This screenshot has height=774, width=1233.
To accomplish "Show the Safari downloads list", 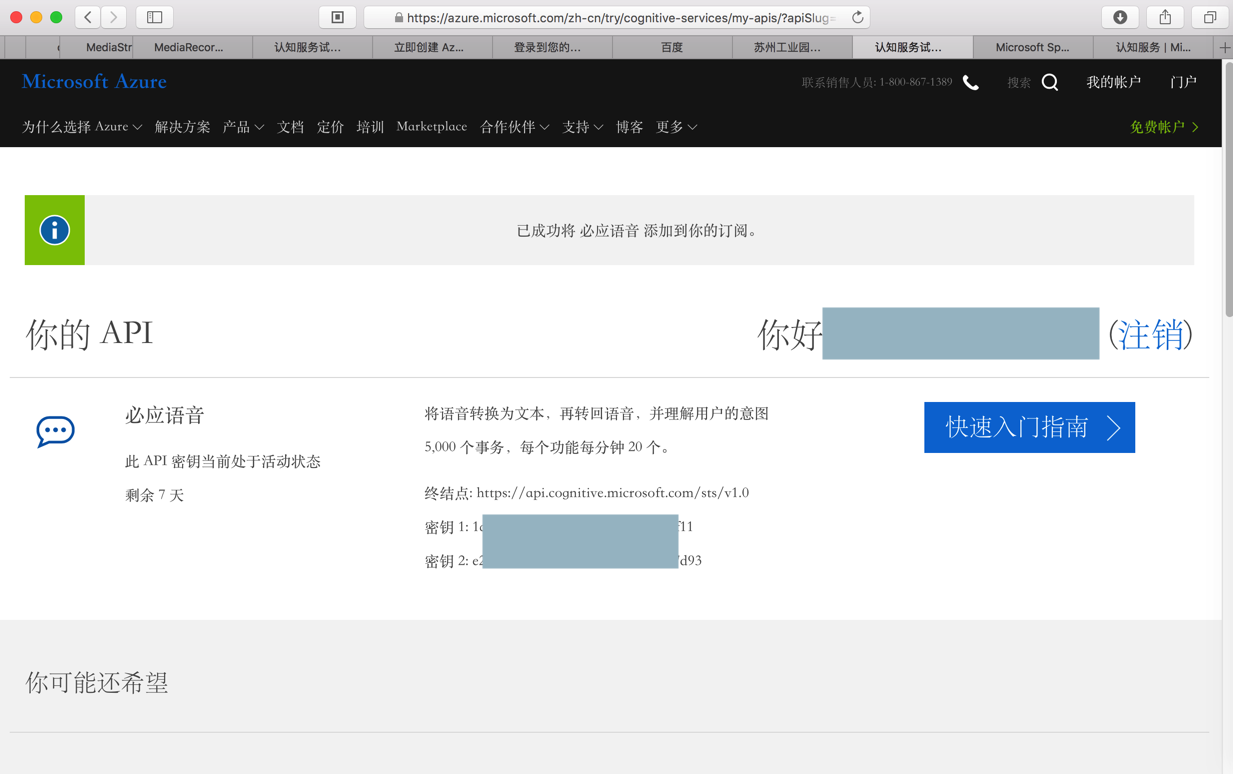I will (x=1120, y=17).
